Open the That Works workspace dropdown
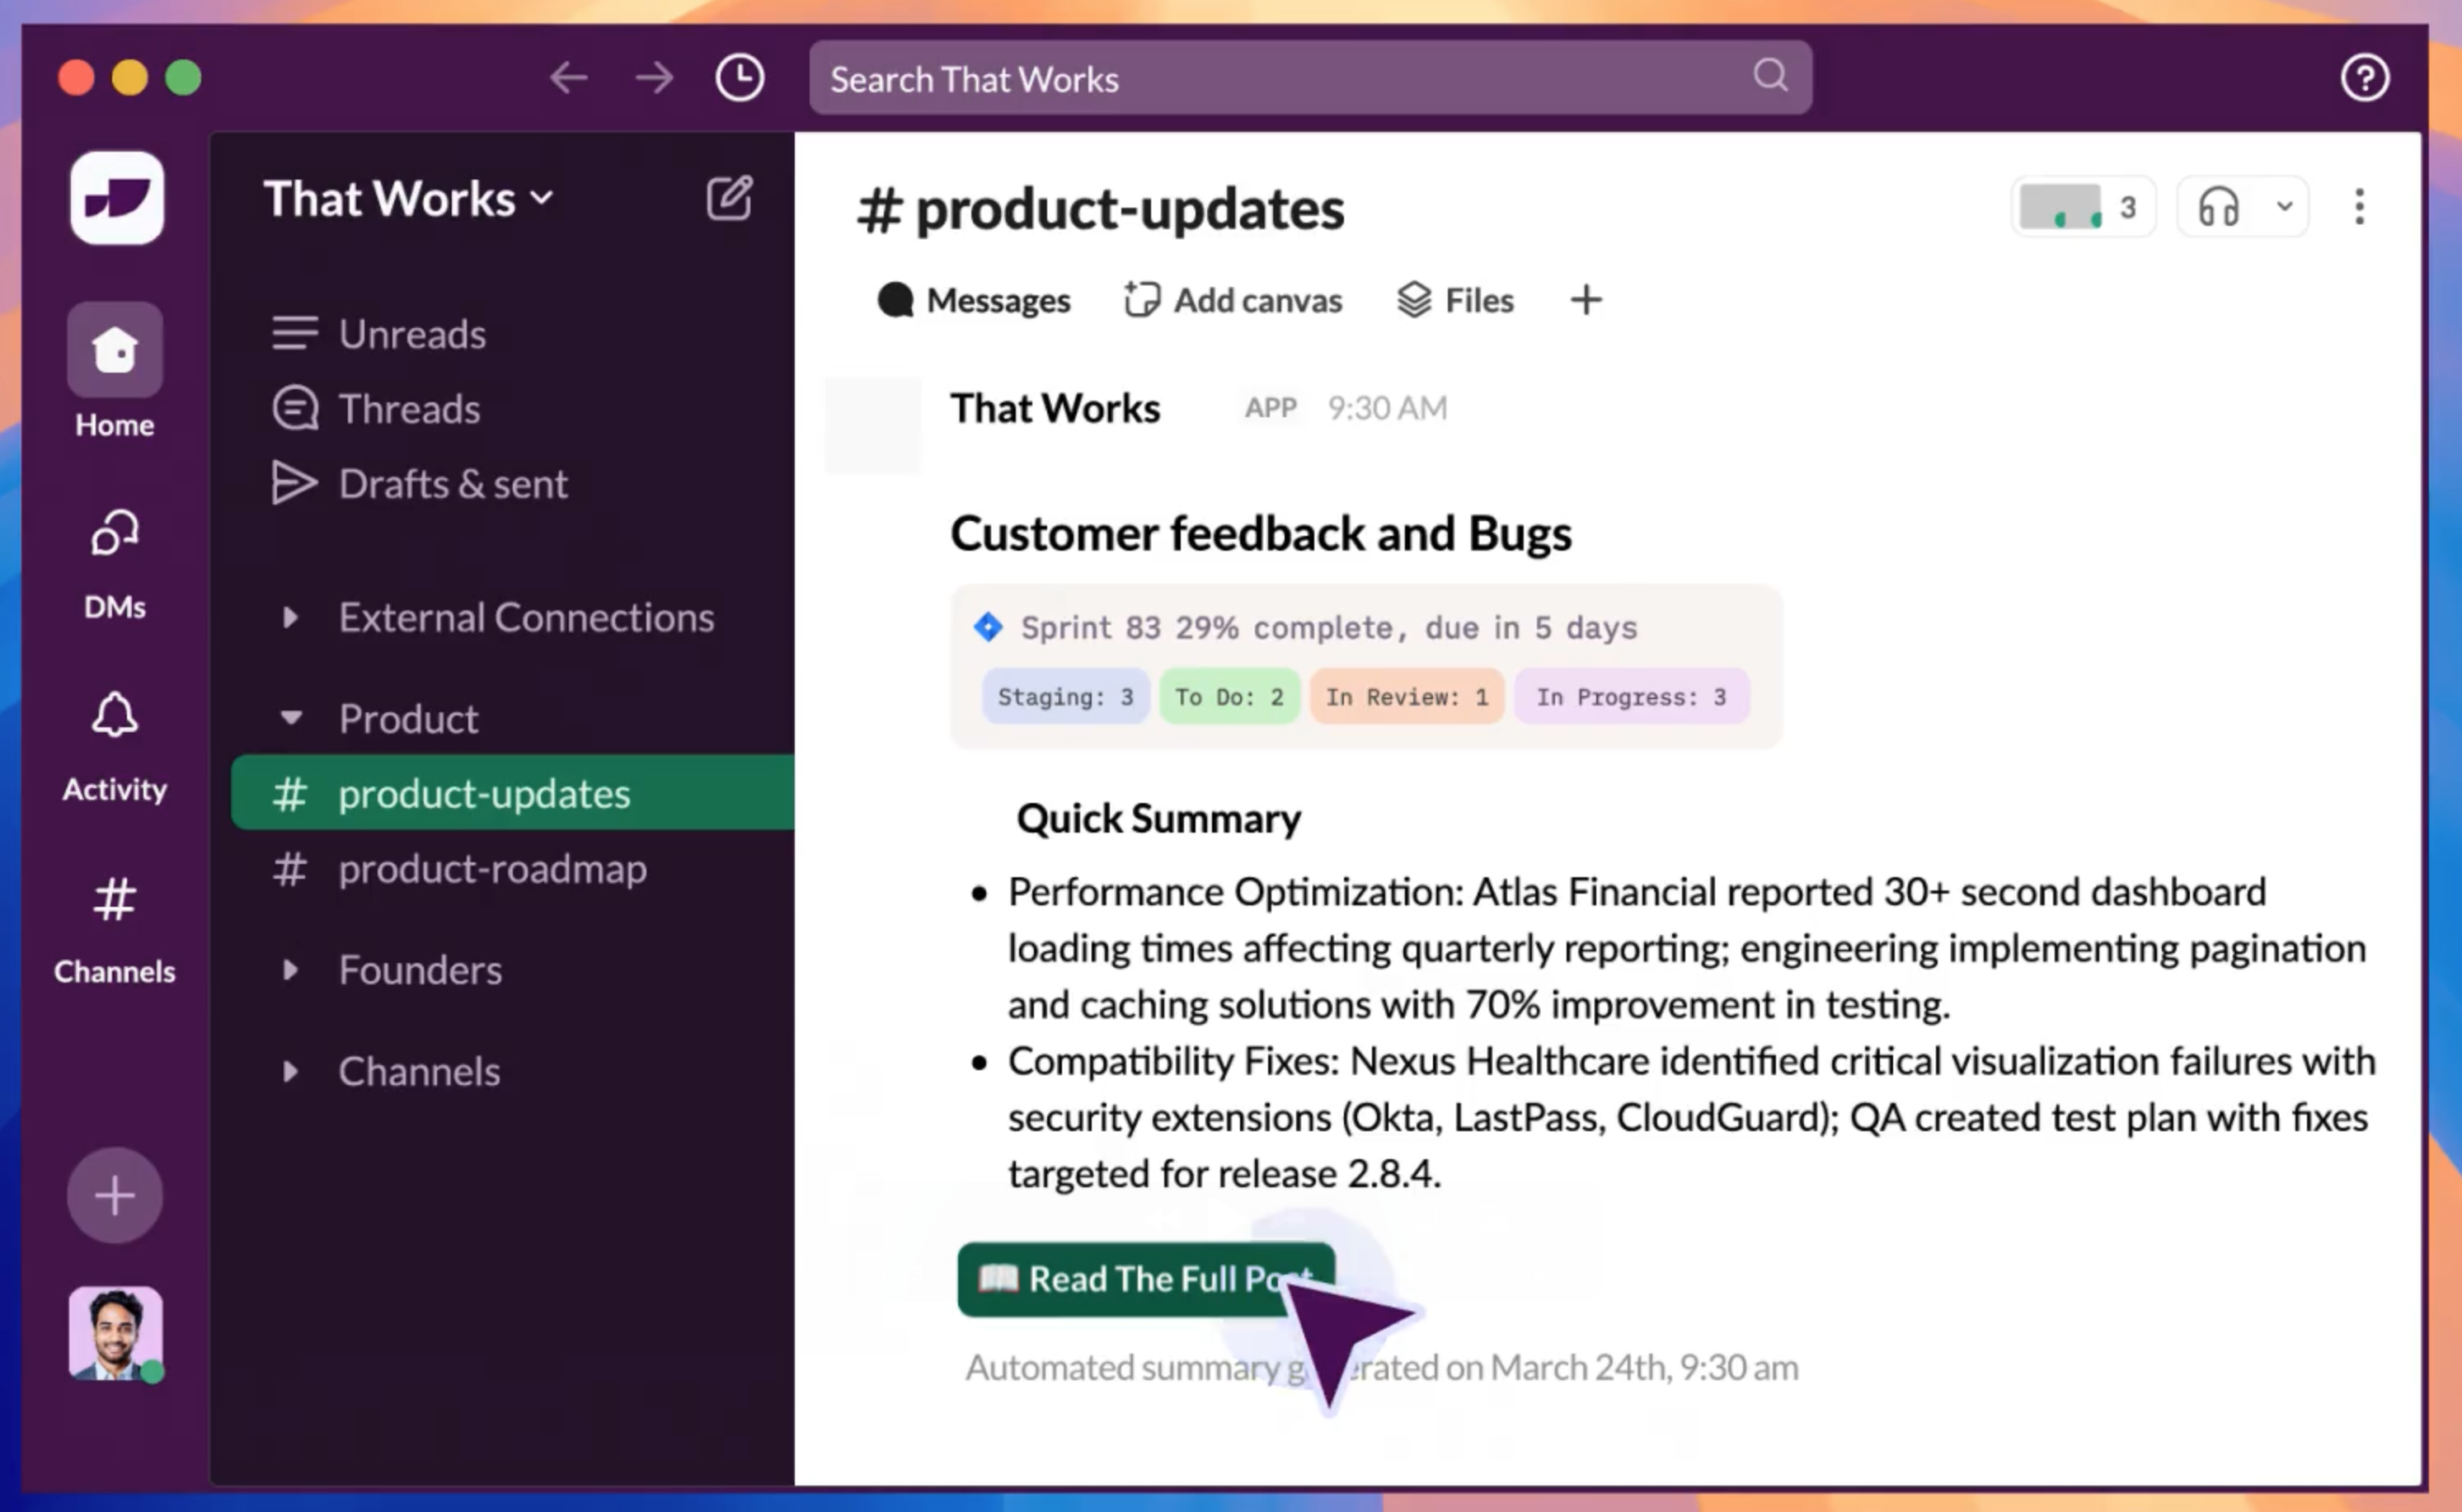This screenshot has width=2462, height=1512. 408,198
